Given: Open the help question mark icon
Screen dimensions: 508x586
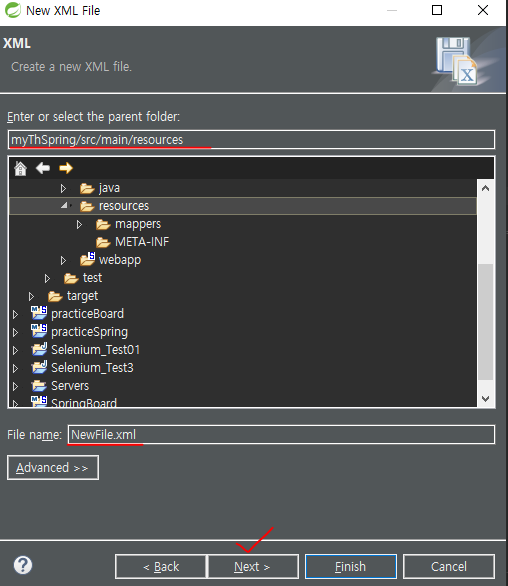Looking at the screenshot, I should click(23, 565).
